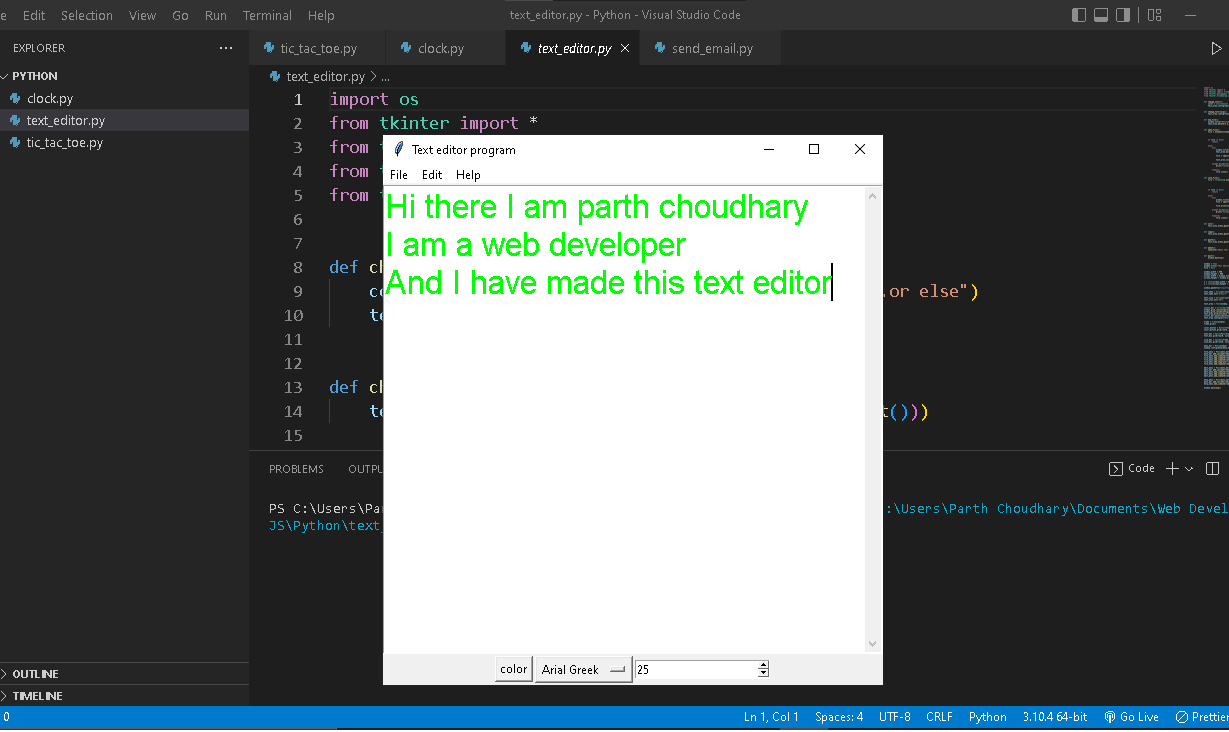Switch to the tic_tac_toe.py editor tab
This screenshot has height=732, width=1229.
click(318, 48)
